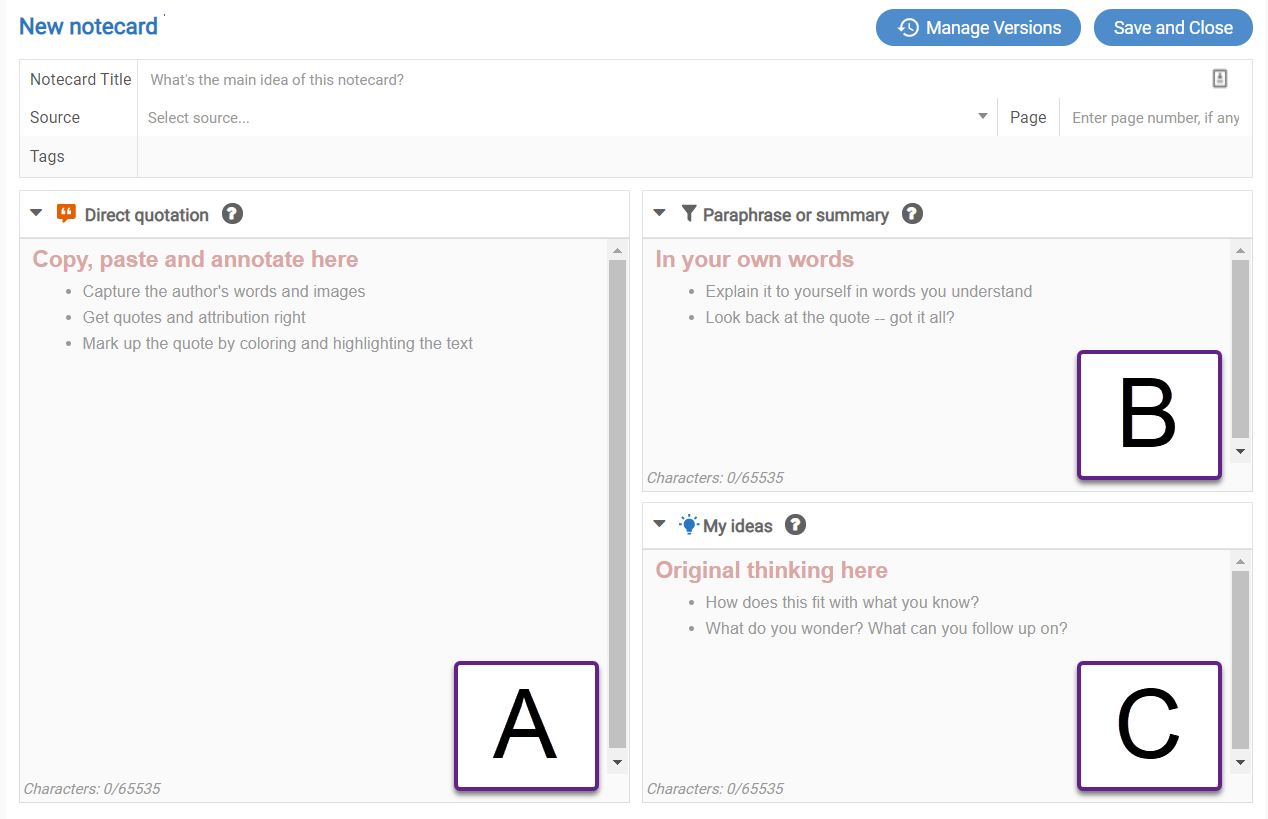1268x819 pixels.
Task: Open the My ideas help icon
Action: coord(795,524)
